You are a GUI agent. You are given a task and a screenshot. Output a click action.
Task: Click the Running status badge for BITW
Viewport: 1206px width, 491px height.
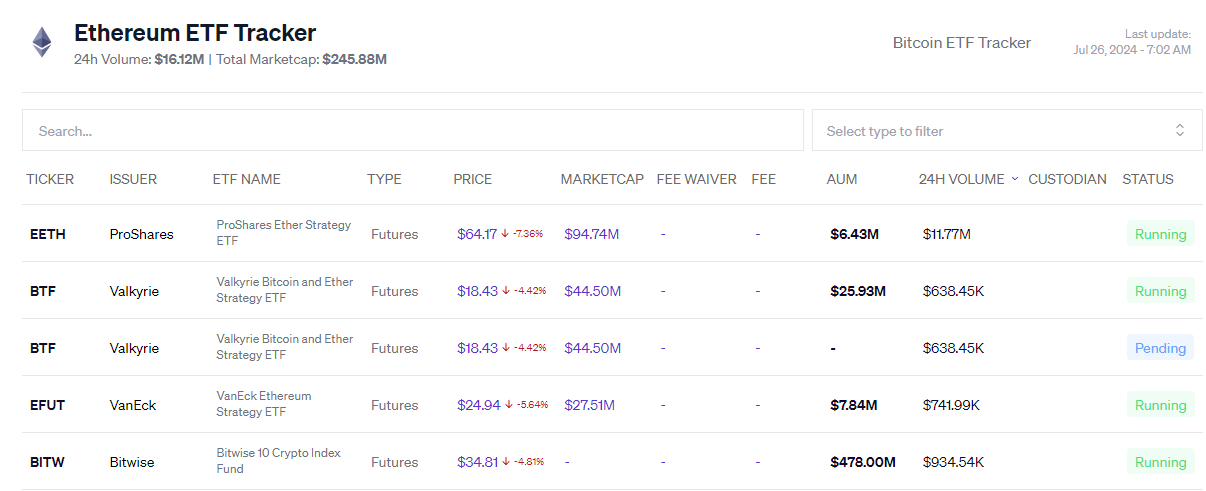point(1160,462)
